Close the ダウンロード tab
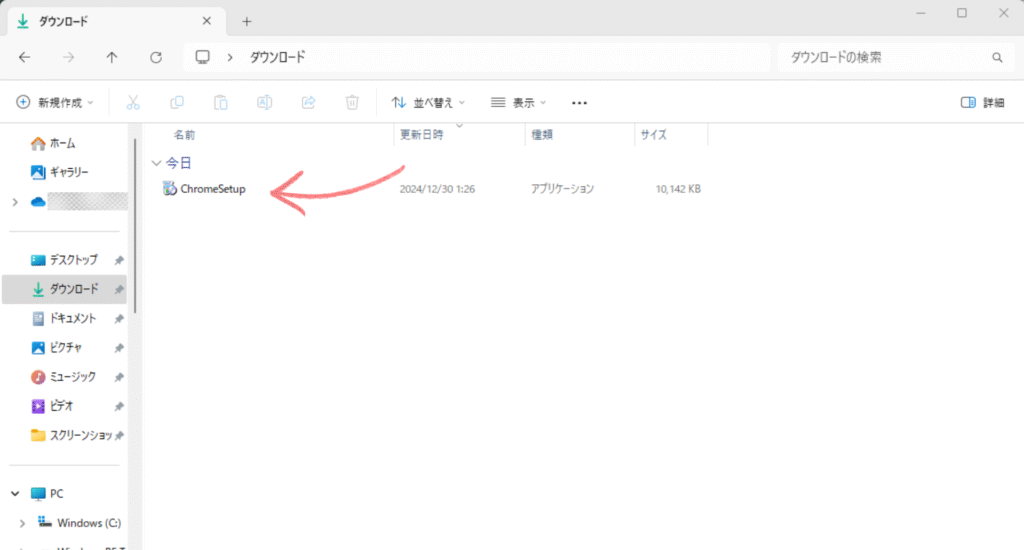 (206, 21)
